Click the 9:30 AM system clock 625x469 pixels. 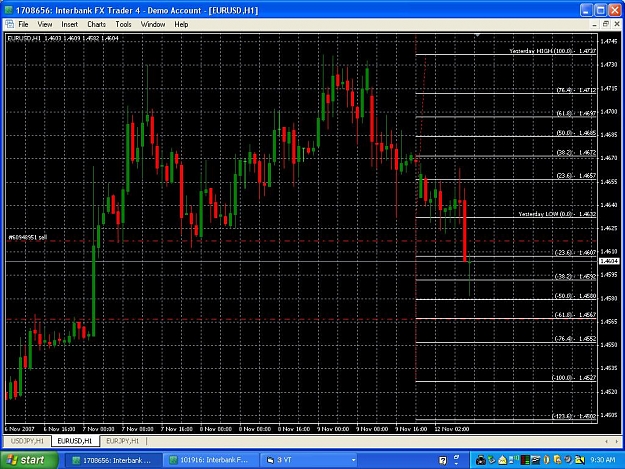pyautogui.click(x=602, y=460)
